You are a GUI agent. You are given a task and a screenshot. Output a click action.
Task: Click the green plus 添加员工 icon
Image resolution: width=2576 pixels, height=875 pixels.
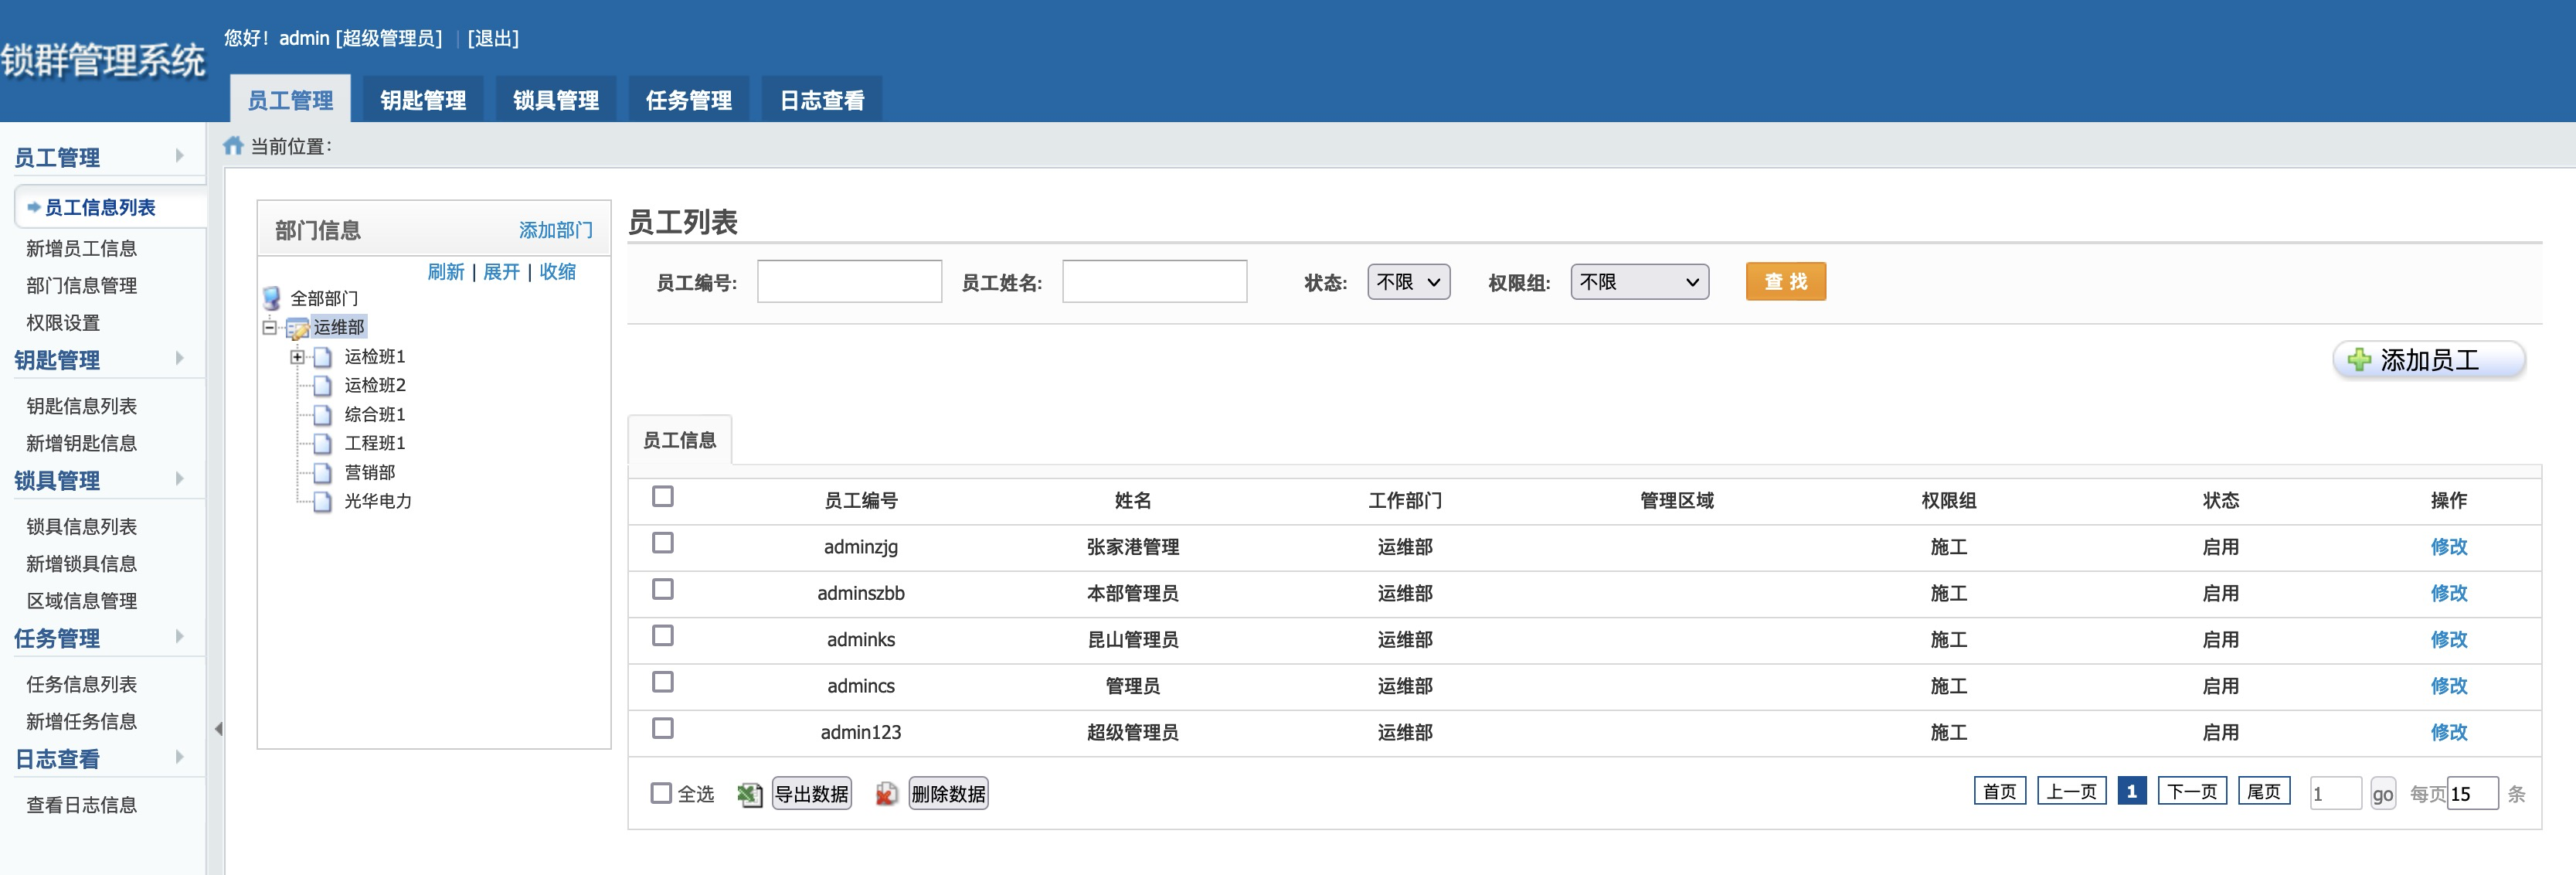pos(2359,360)
